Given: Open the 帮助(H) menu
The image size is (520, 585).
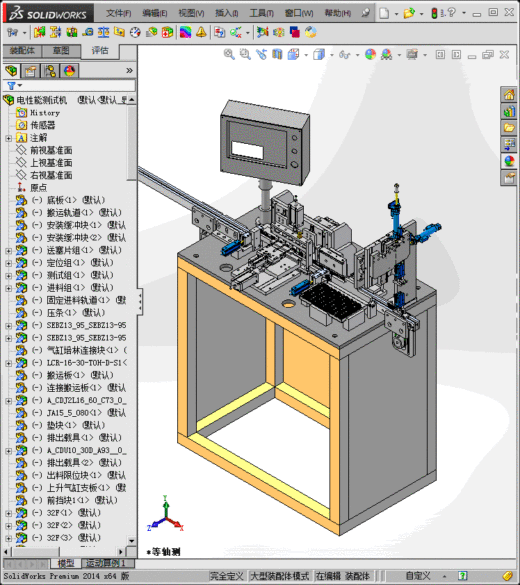Looking at the screenshot, I should click(338, 13).
